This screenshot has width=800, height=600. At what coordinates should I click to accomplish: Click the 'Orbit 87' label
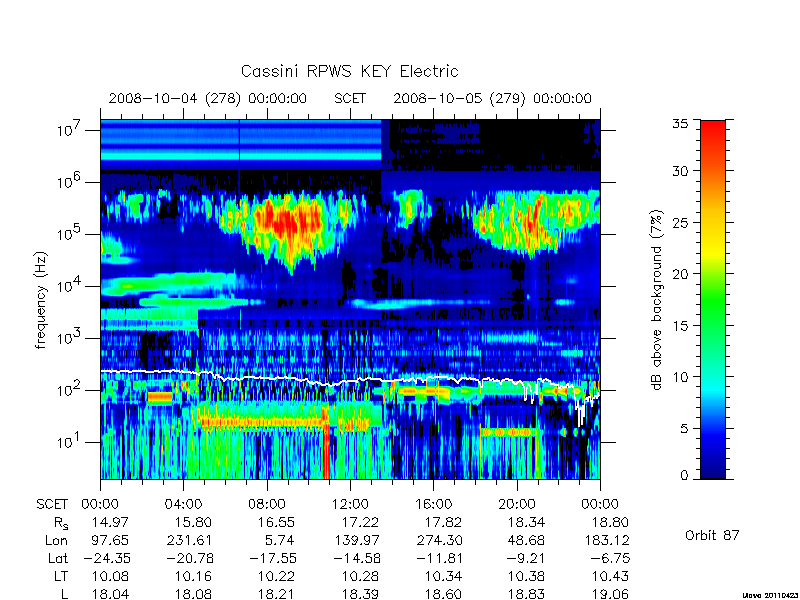coord(712,535)
